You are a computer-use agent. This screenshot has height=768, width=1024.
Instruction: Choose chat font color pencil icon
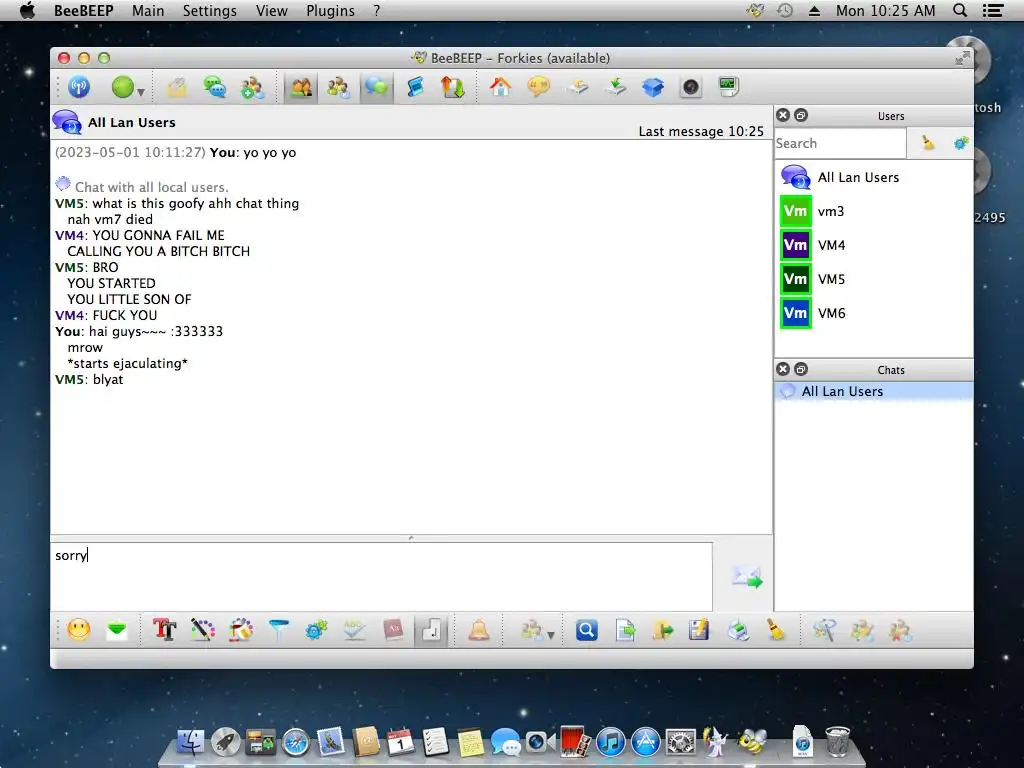click(202, 630)
